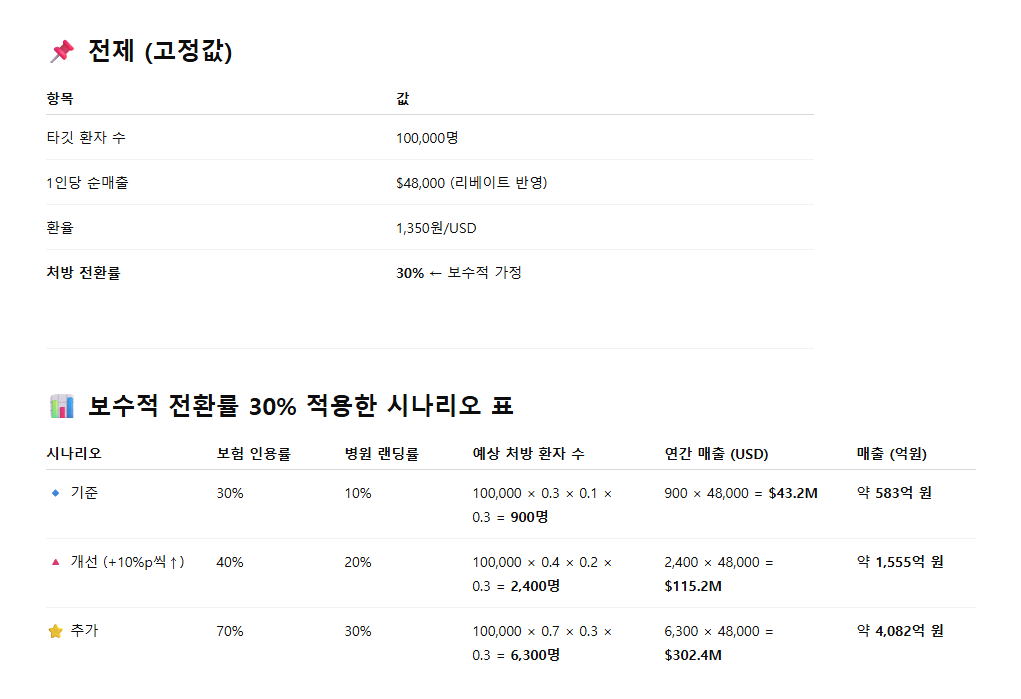Click the 보험 인용률 column header
Image resolution: width=1021 pixels, height=699 pixels.
click(254, 453)
